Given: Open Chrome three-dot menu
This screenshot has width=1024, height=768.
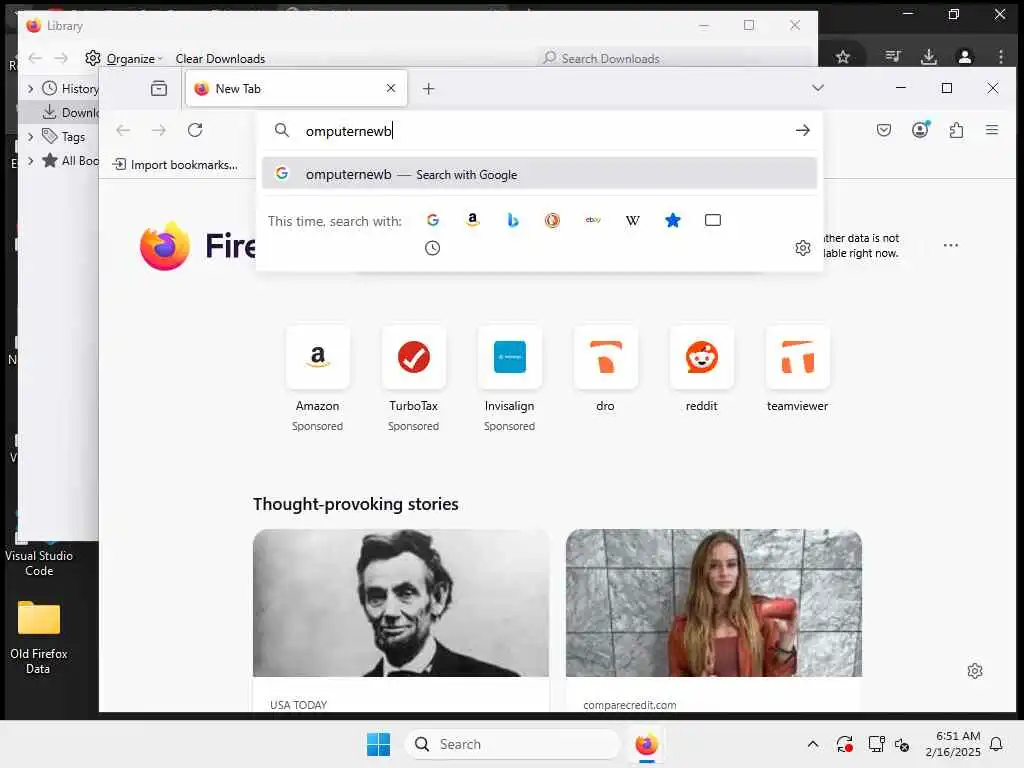Looking at the screenshot, I should pyautogui.click(x=1000, y=57).
